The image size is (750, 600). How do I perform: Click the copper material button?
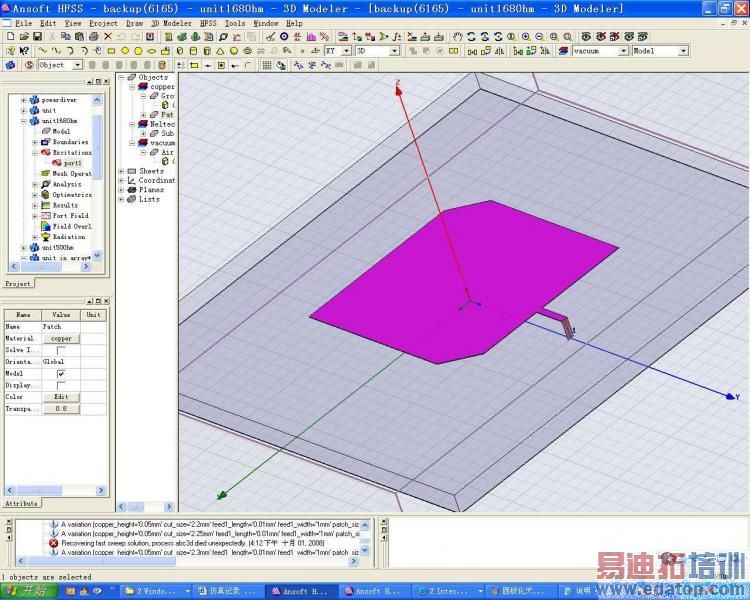click(x=61, y=338)
